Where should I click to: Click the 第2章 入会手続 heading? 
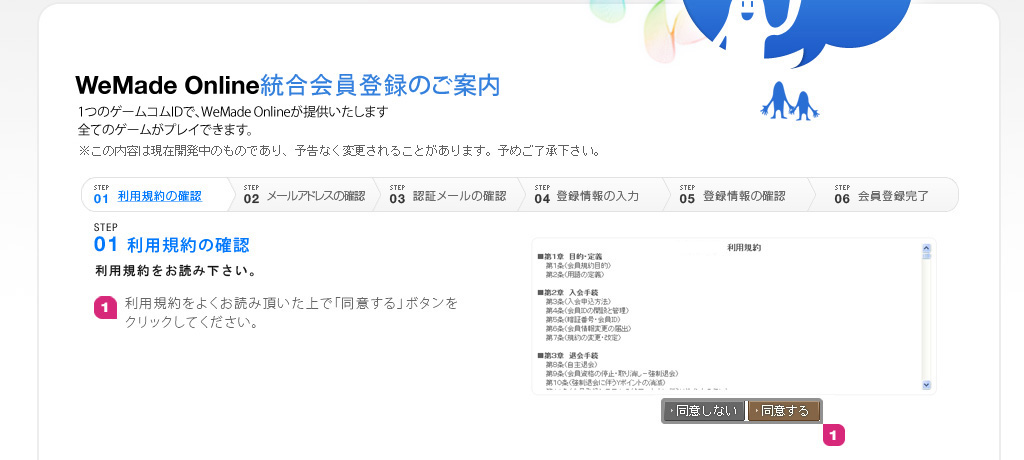point(568,292)
